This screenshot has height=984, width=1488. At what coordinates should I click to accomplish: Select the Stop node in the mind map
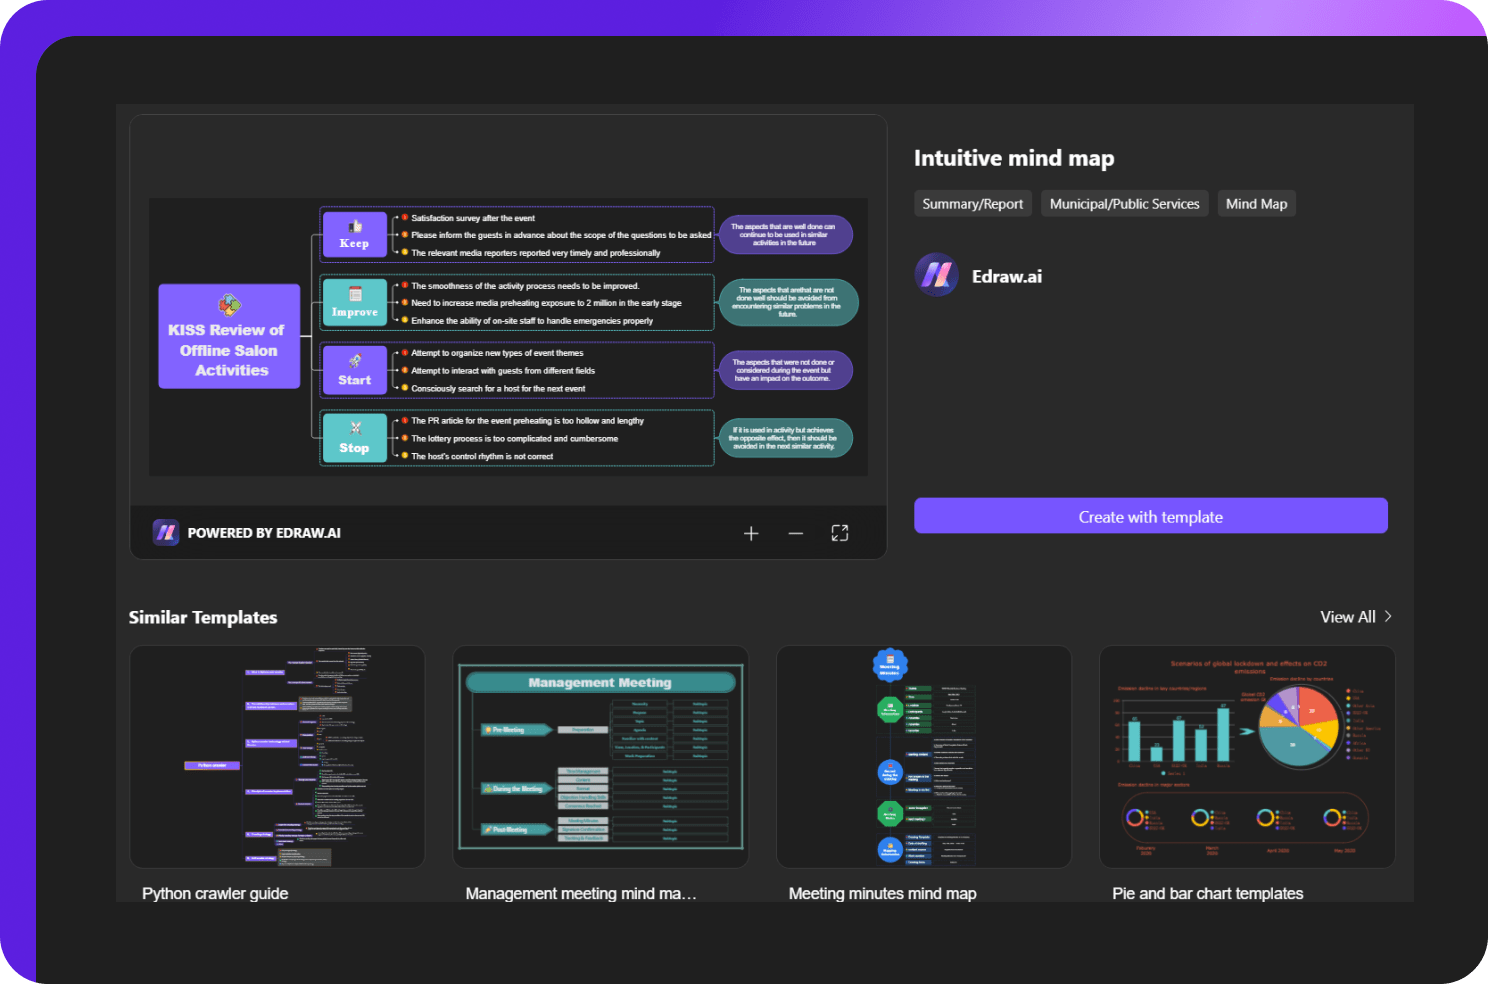pos(355,438)
